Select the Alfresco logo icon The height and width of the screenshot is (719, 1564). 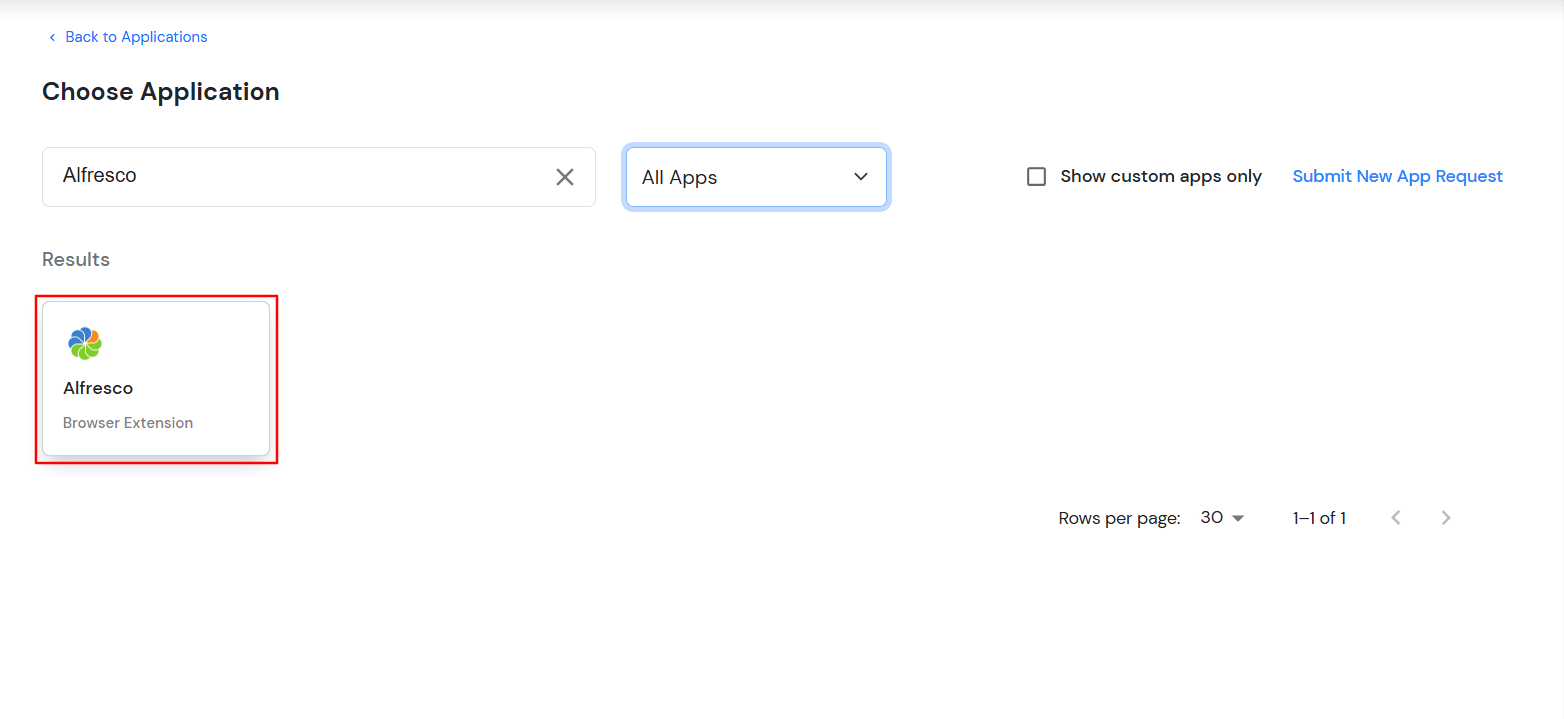(x=85, y=343)
